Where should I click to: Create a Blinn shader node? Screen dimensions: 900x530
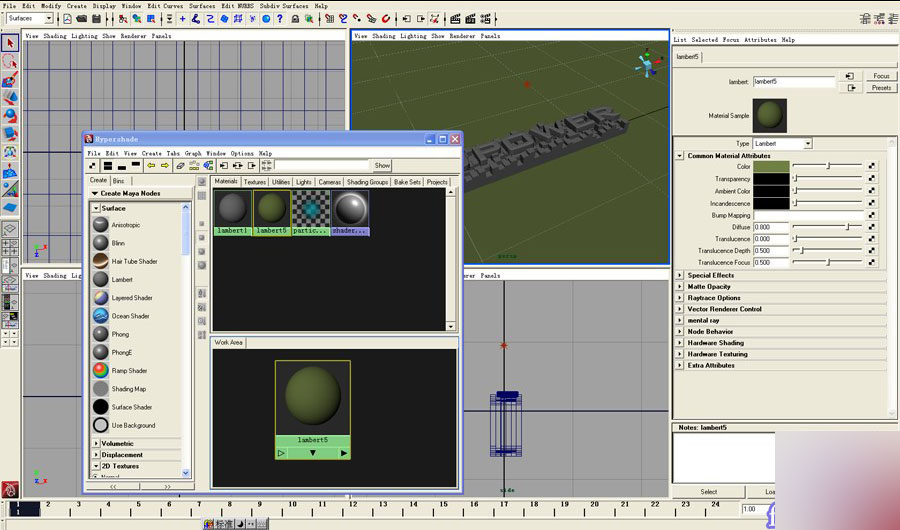coord(101,243)
